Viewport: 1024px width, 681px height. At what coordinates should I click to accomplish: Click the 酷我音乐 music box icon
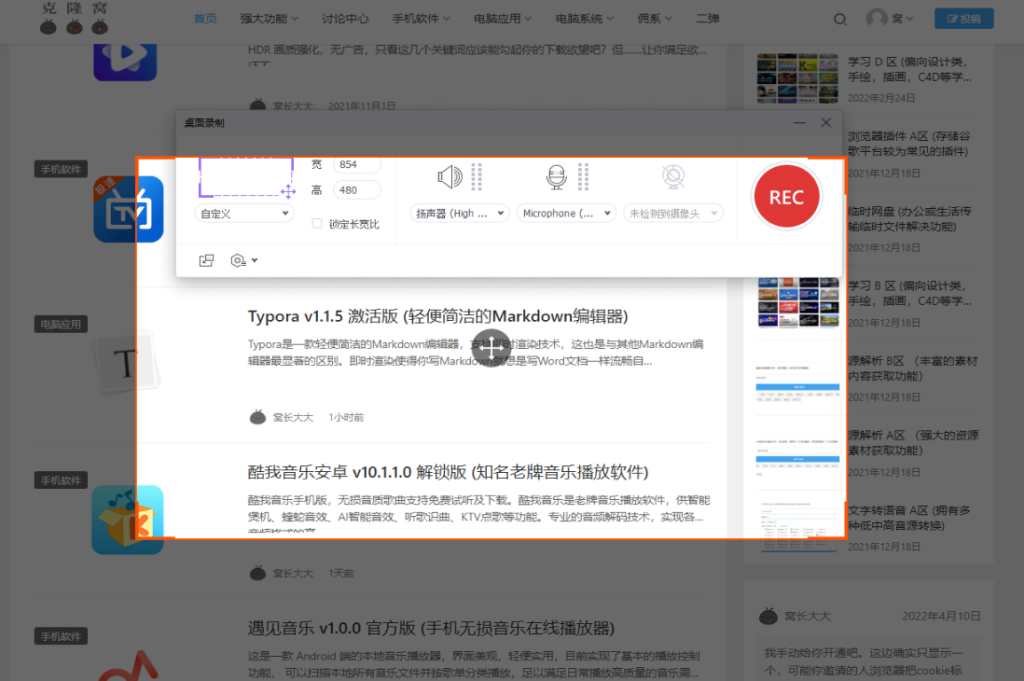click(x=127, y=520)
